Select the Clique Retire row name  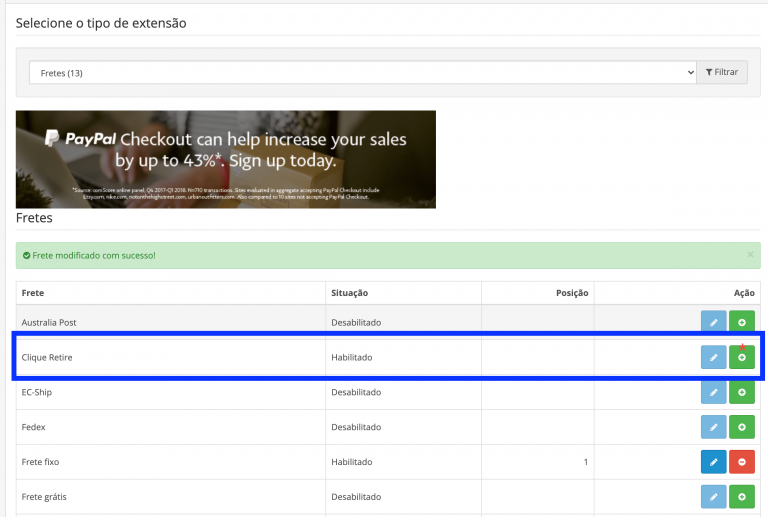(x=47, y=357)
